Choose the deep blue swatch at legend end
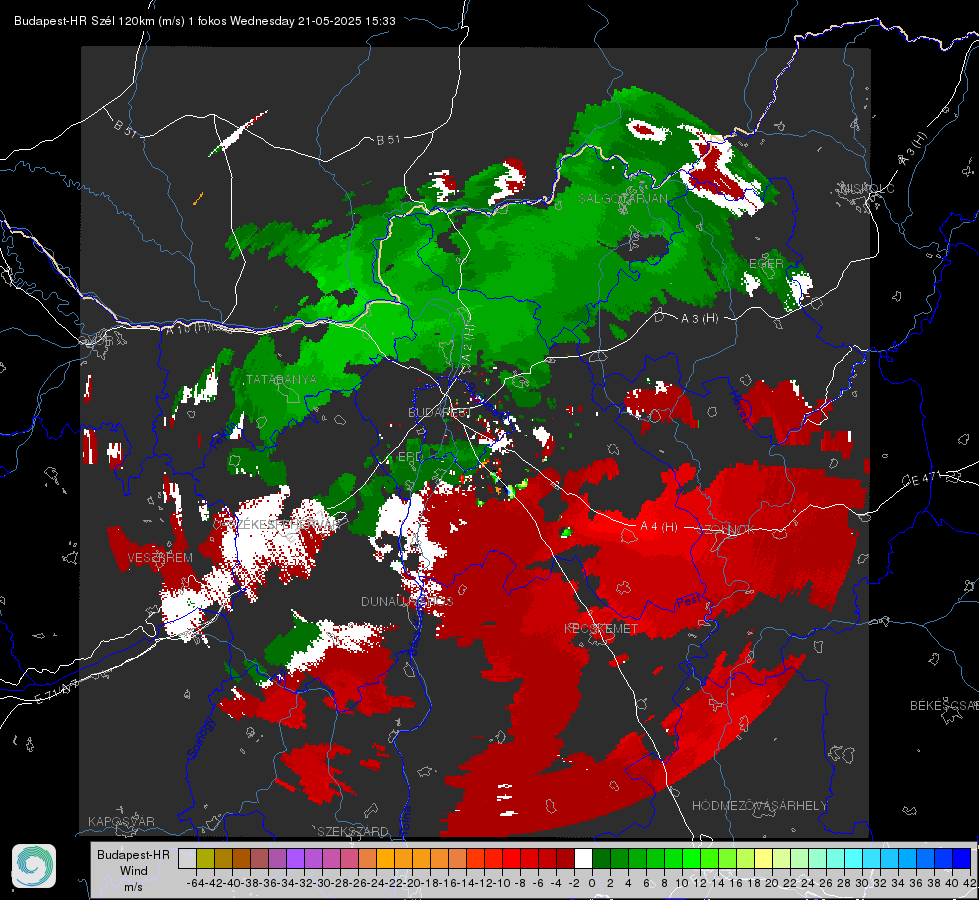Image resolution: width=979 pixels, height=900 pixels. (x=962, y=859)
